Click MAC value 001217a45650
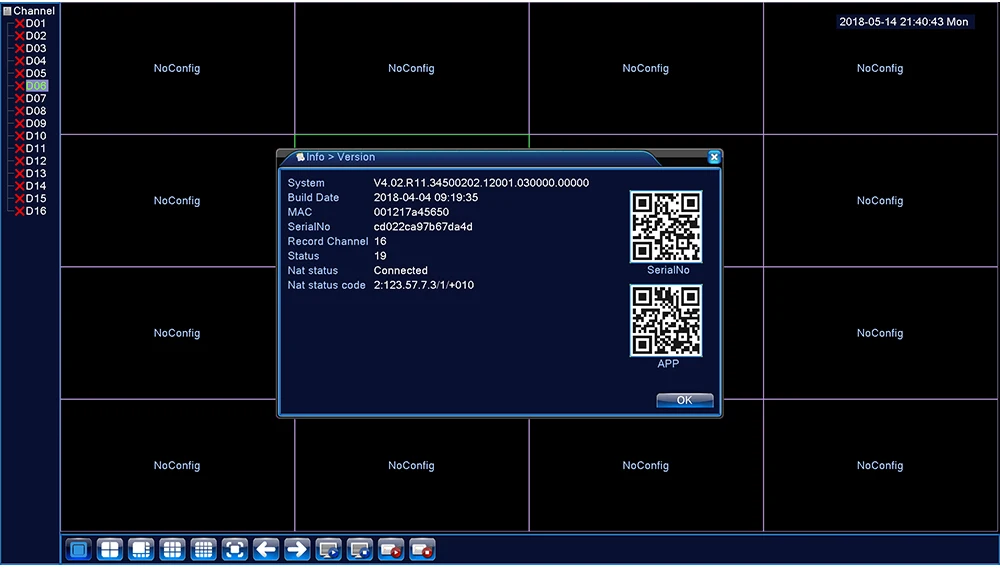The image size is (1000, 568). pos(411,212)
